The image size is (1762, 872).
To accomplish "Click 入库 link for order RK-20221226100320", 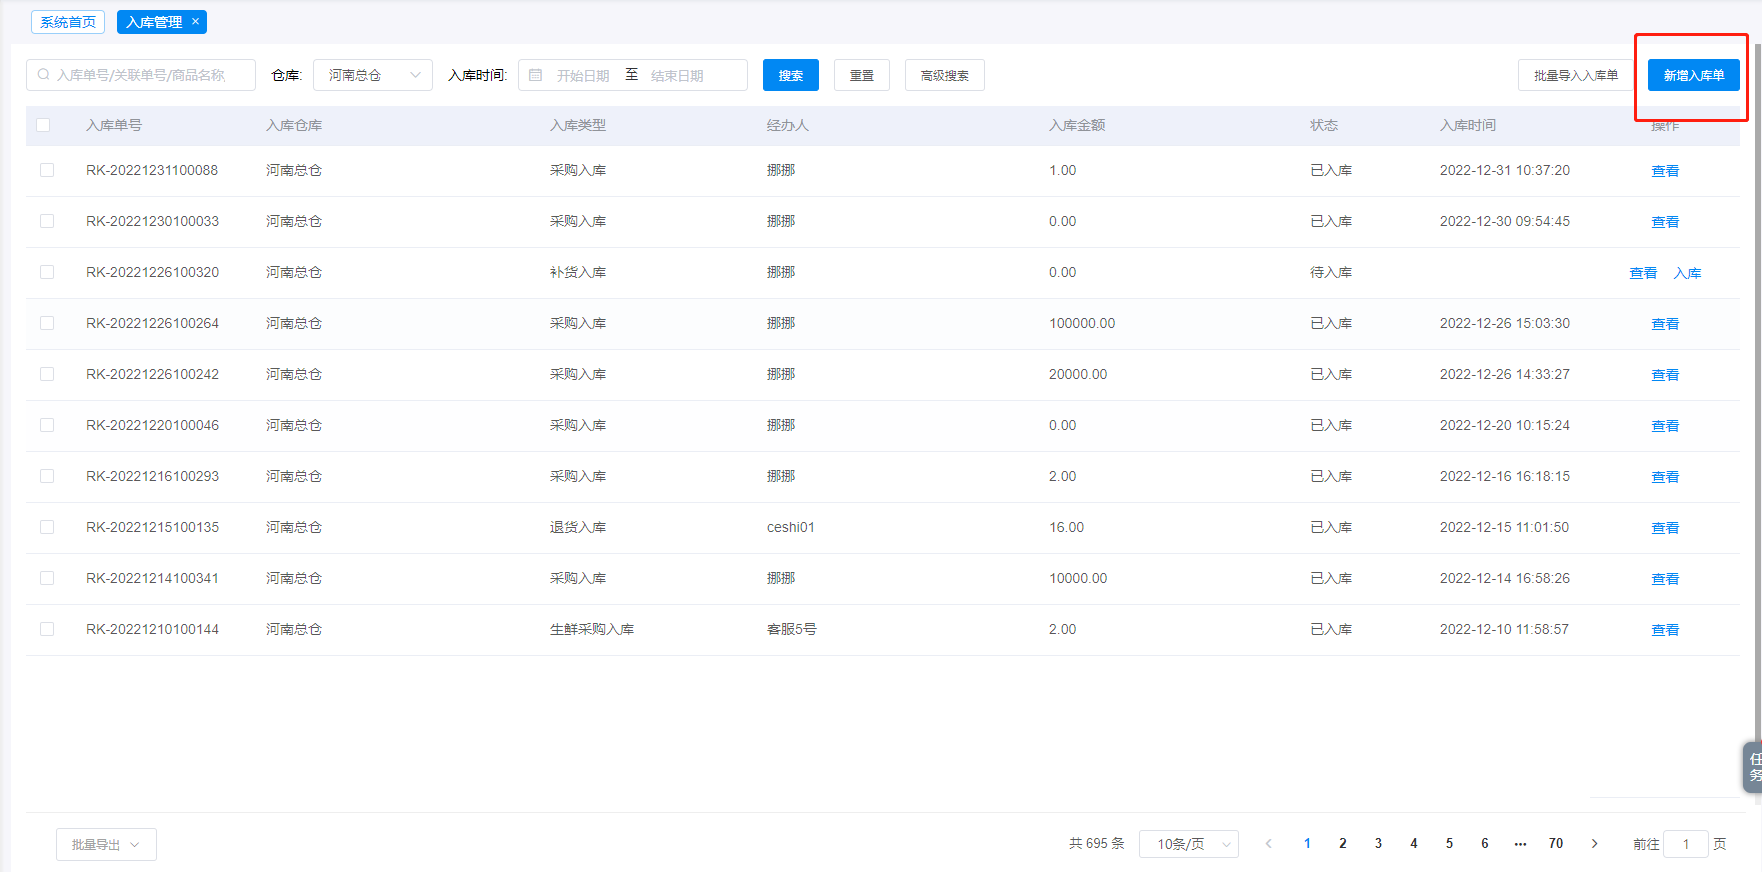I will [x=1687, y=273].
